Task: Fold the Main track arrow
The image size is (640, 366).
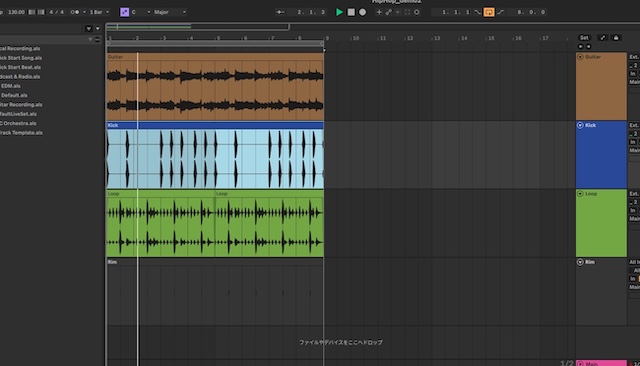Action: [x=580, y=364]
